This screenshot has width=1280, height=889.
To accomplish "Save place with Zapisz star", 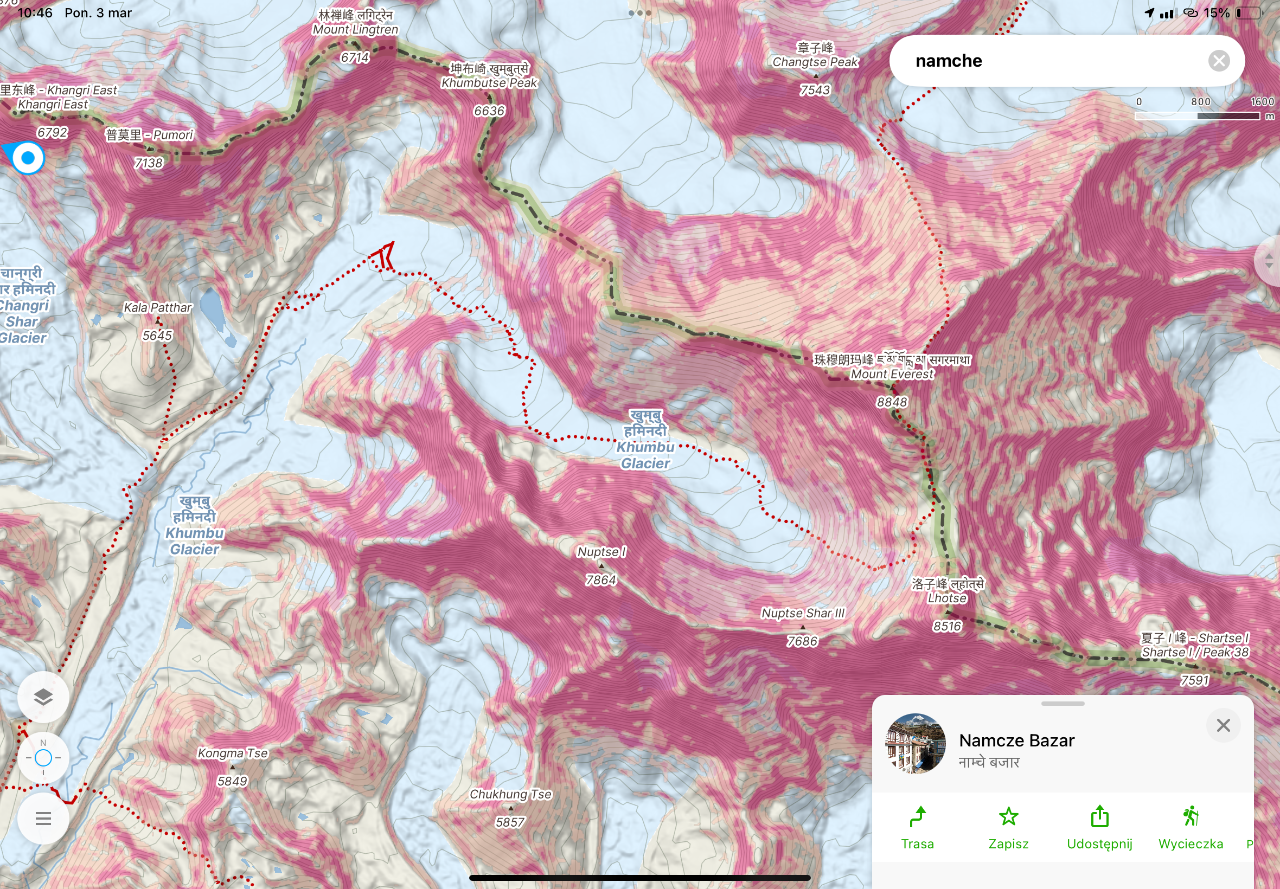I will (x=1008, y=828).
